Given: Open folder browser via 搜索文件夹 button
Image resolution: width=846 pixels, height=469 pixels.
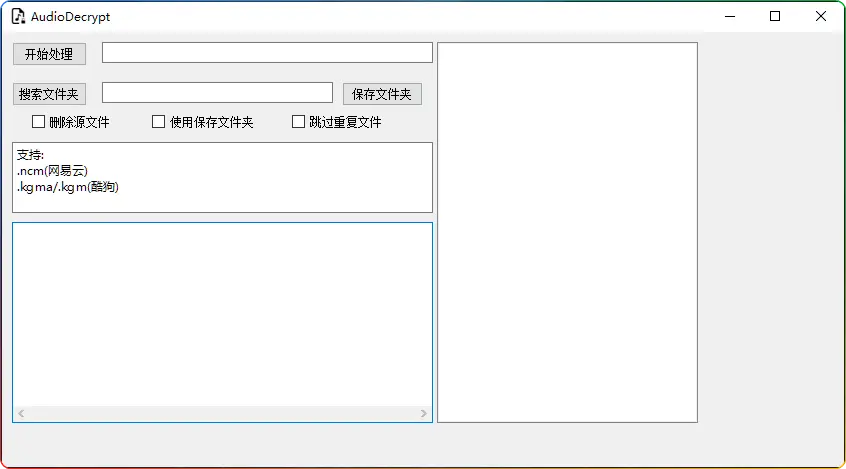Looking at the screenshot, I should [49, 94].
